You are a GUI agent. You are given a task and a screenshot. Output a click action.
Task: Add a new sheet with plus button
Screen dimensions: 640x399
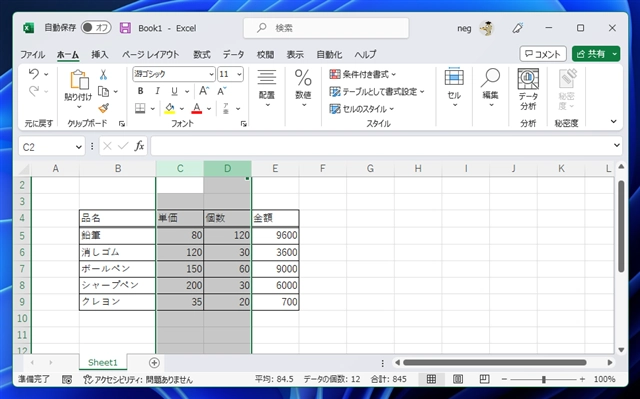(154, 363)
